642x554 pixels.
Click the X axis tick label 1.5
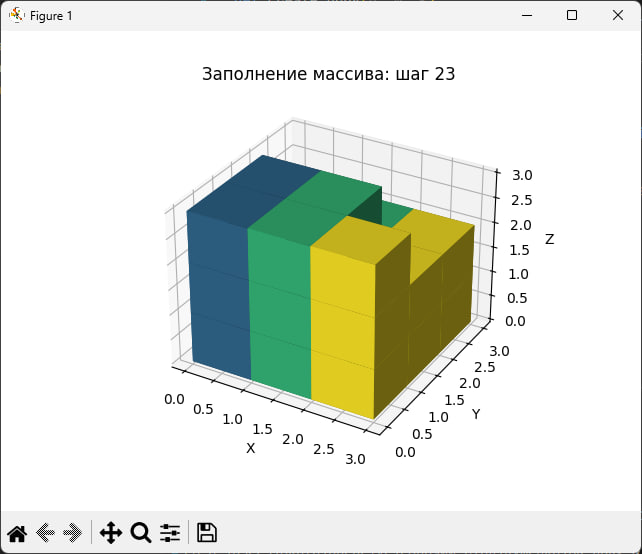(262, 430)
